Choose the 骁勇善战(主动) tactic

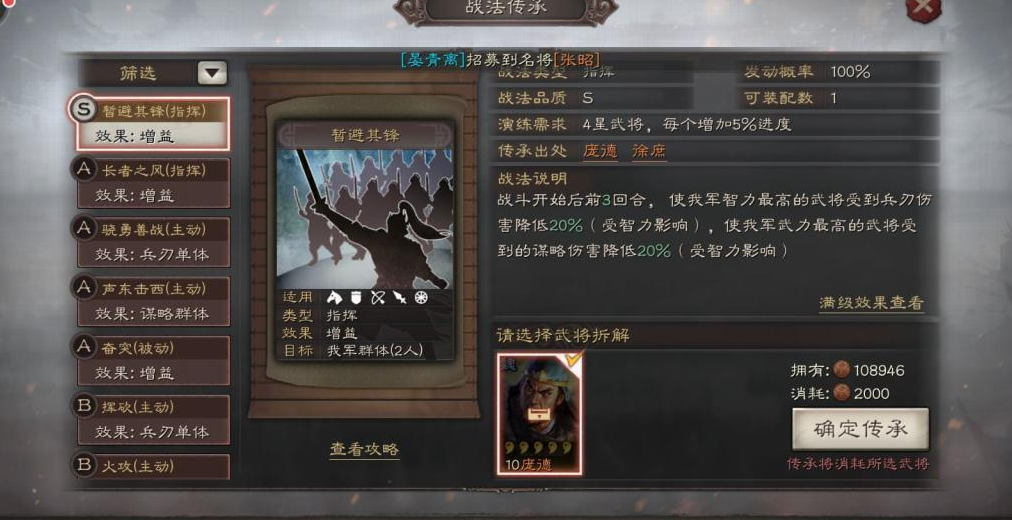tap(153, 242)
